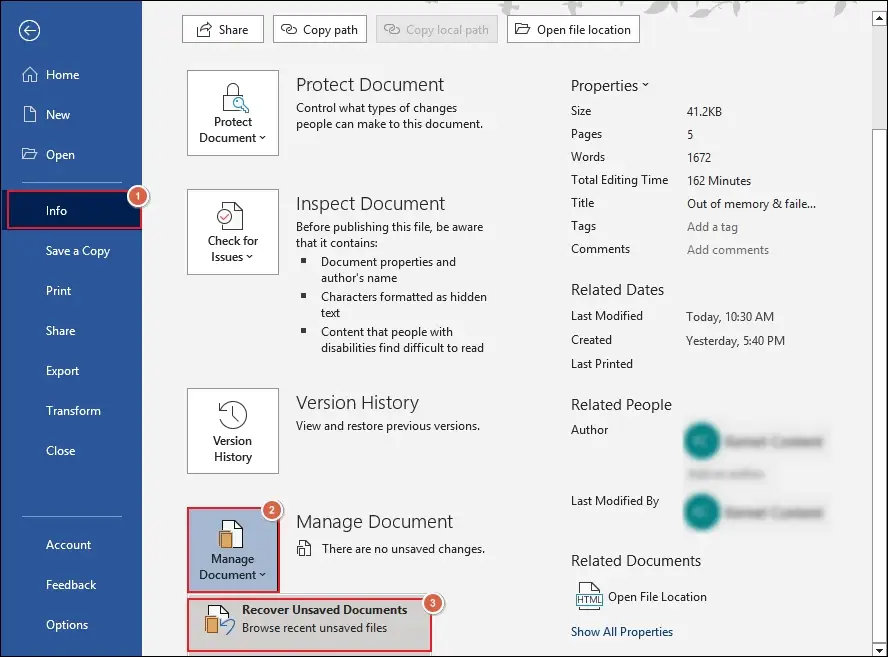Click the link icon on Copy path
Viewport: 888px width, 657px height.
coord(289,29)
